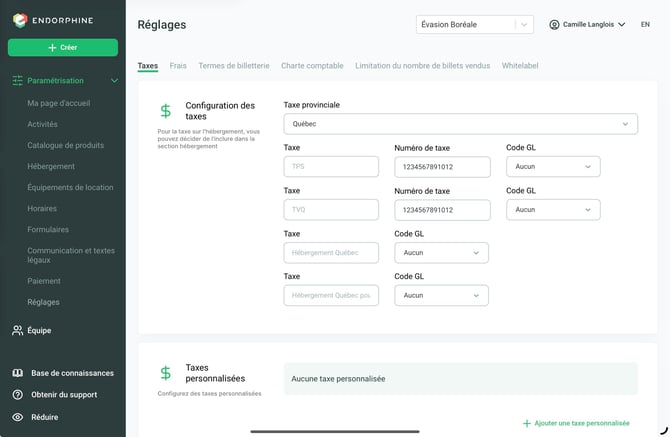Click the Obtenir du support question icon
The width and height of the screenshot is (670, 437).
pyautogui.click(x=18, y=395)
